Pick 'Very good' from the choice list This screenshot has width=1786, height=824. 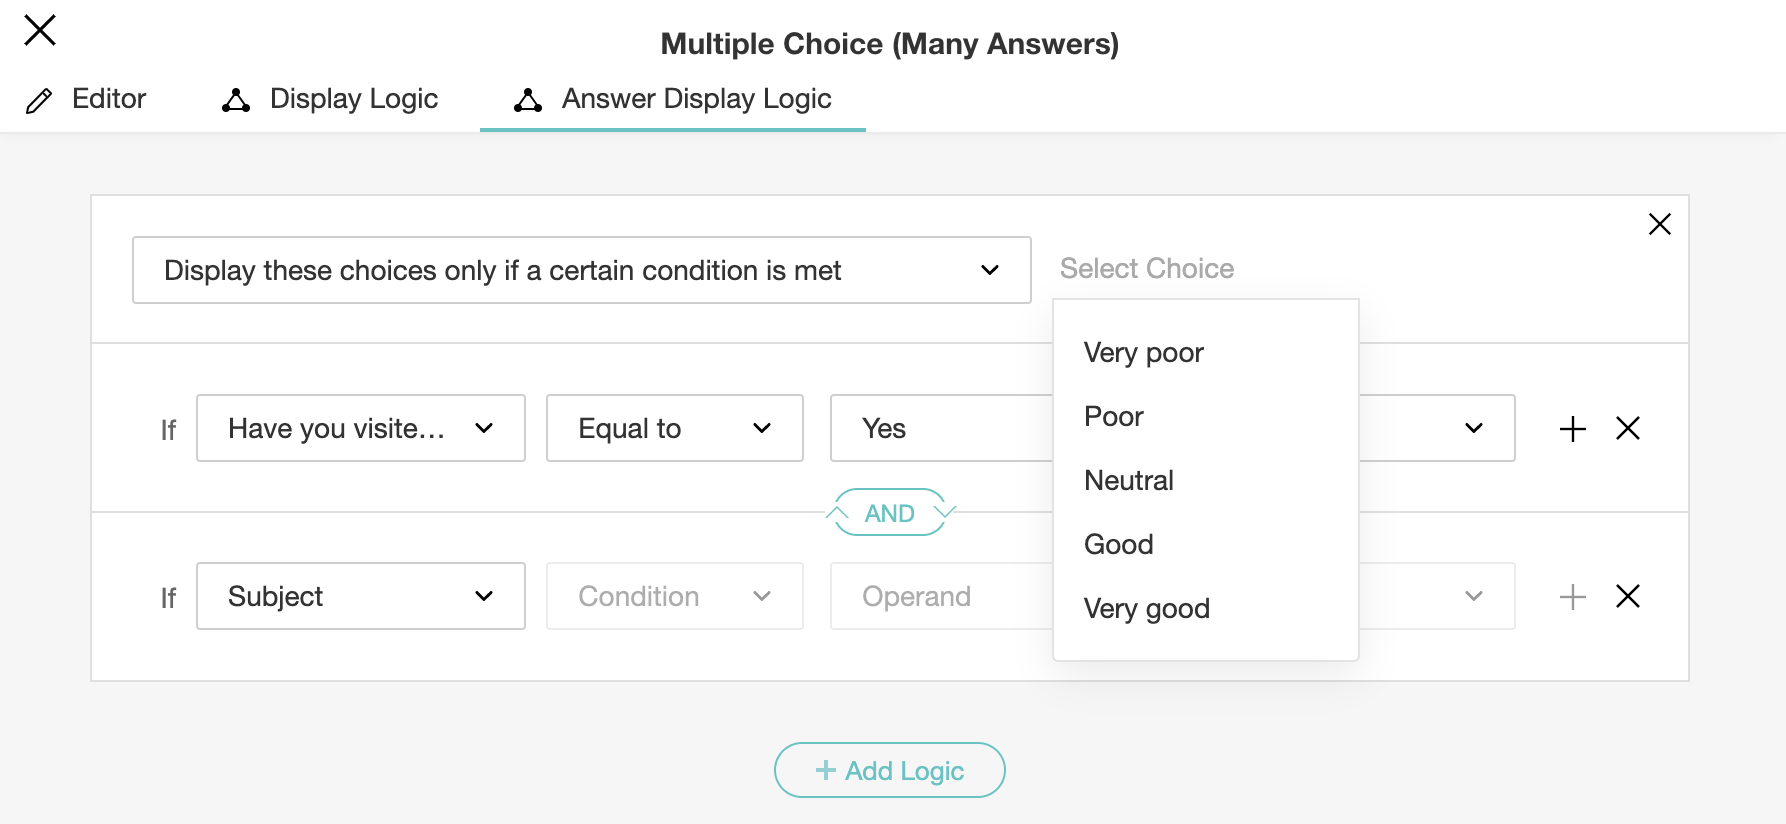point(1147,609)
